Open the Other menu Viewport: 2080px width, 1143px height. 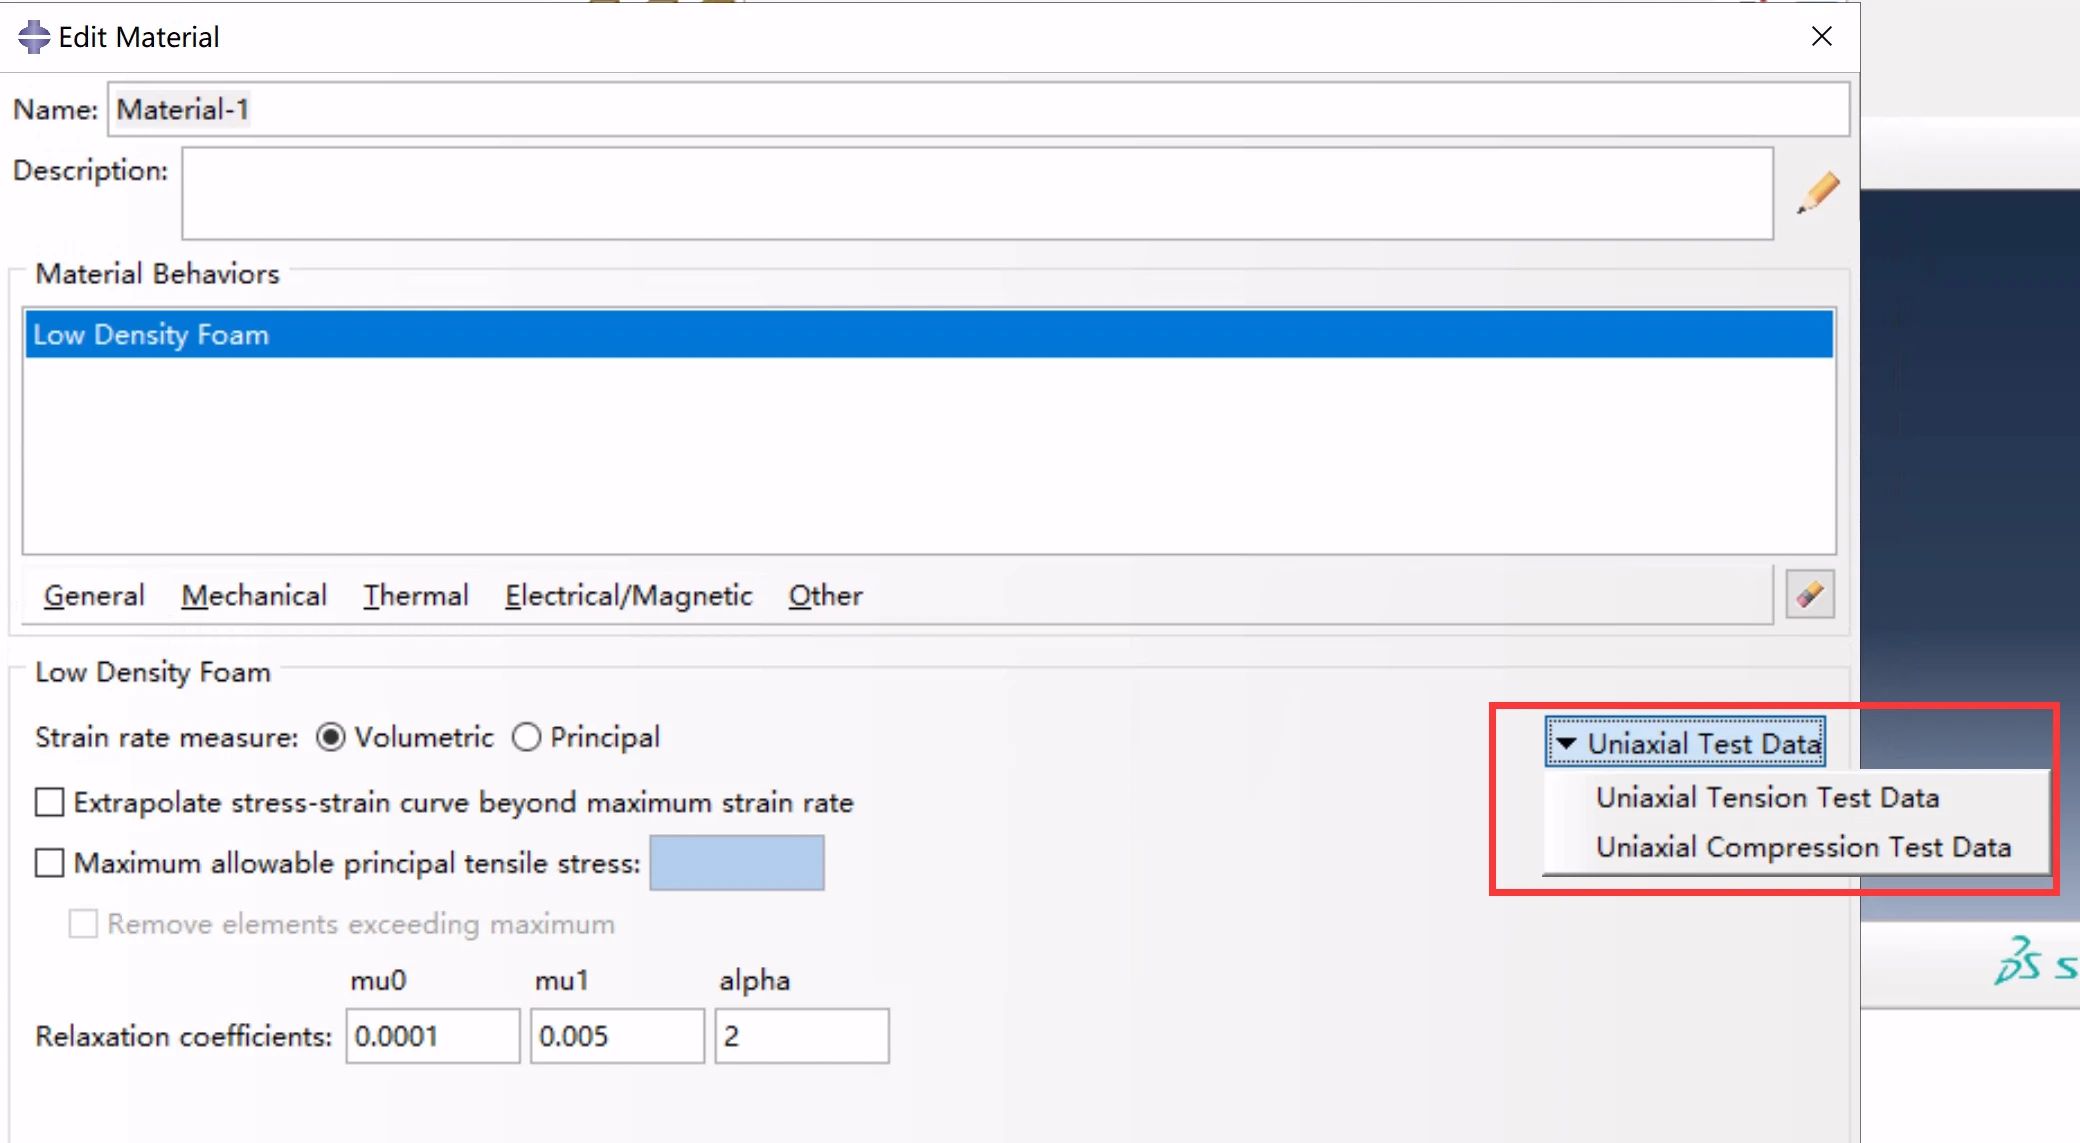[825, 596]
